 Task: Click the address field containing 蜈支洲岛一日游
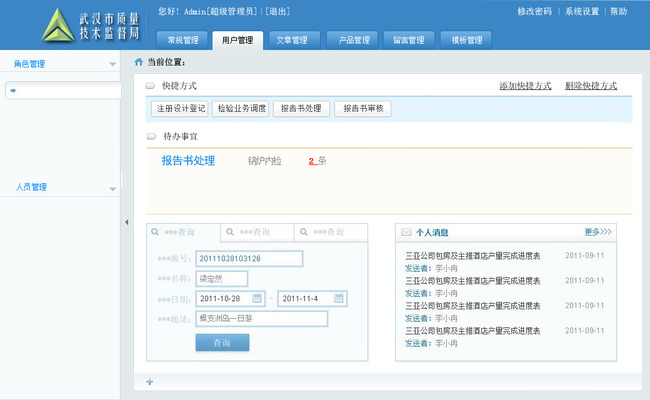pos(262,318)
